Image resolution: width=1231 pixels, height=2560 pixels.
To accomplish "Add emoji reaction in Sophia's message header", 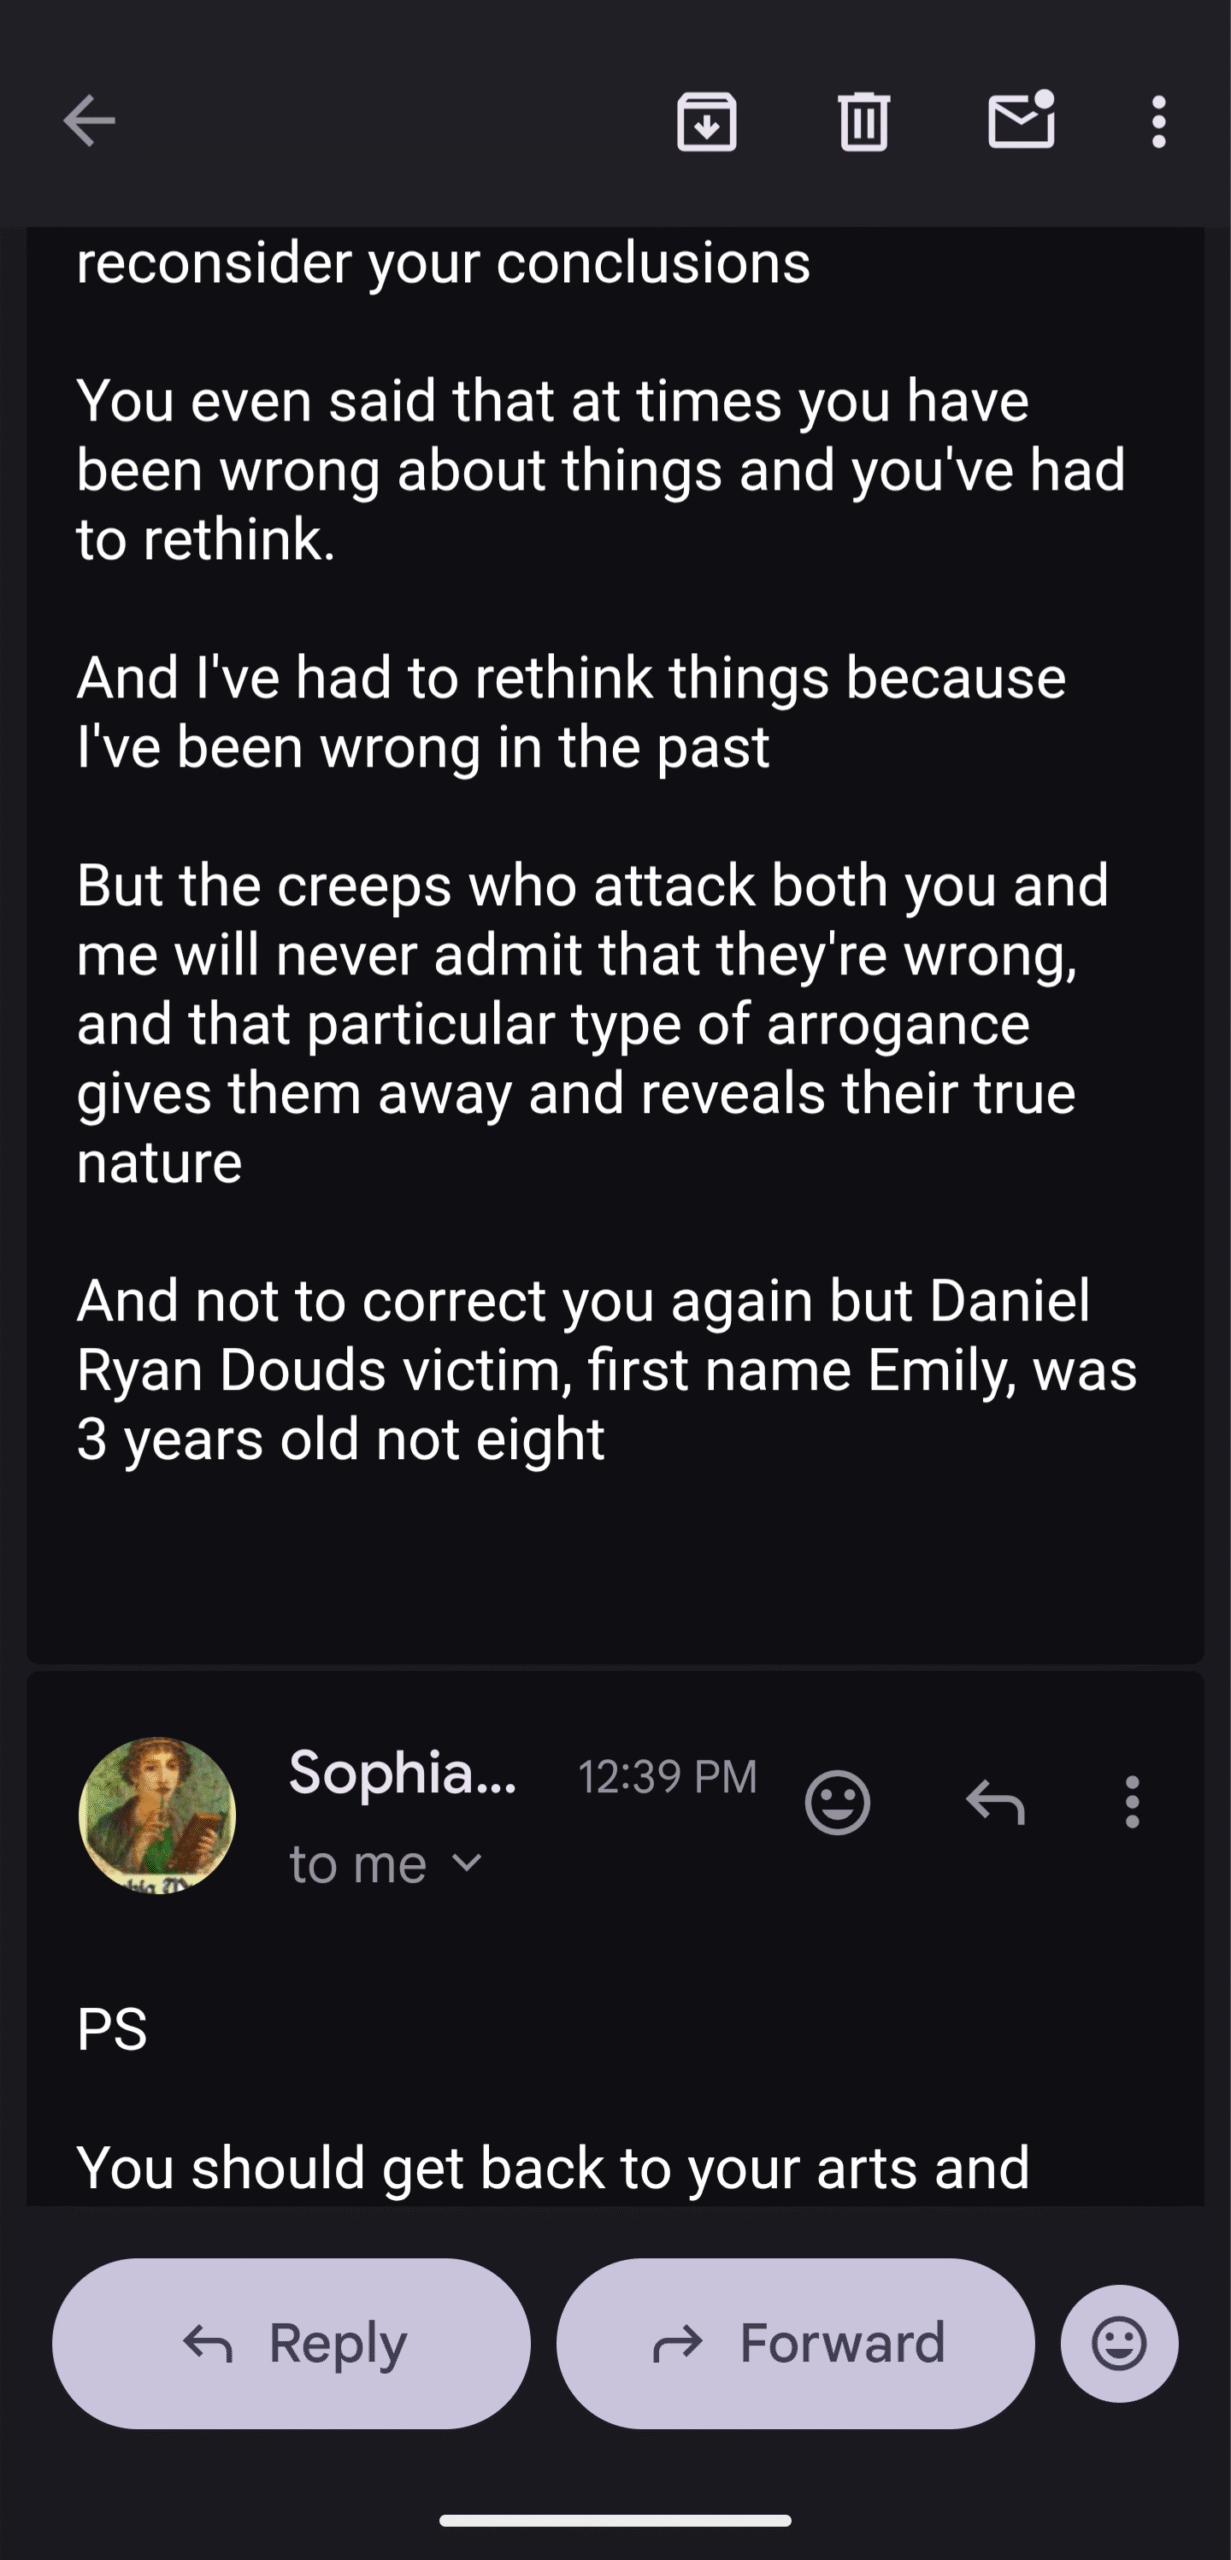I will point(837,1802).
